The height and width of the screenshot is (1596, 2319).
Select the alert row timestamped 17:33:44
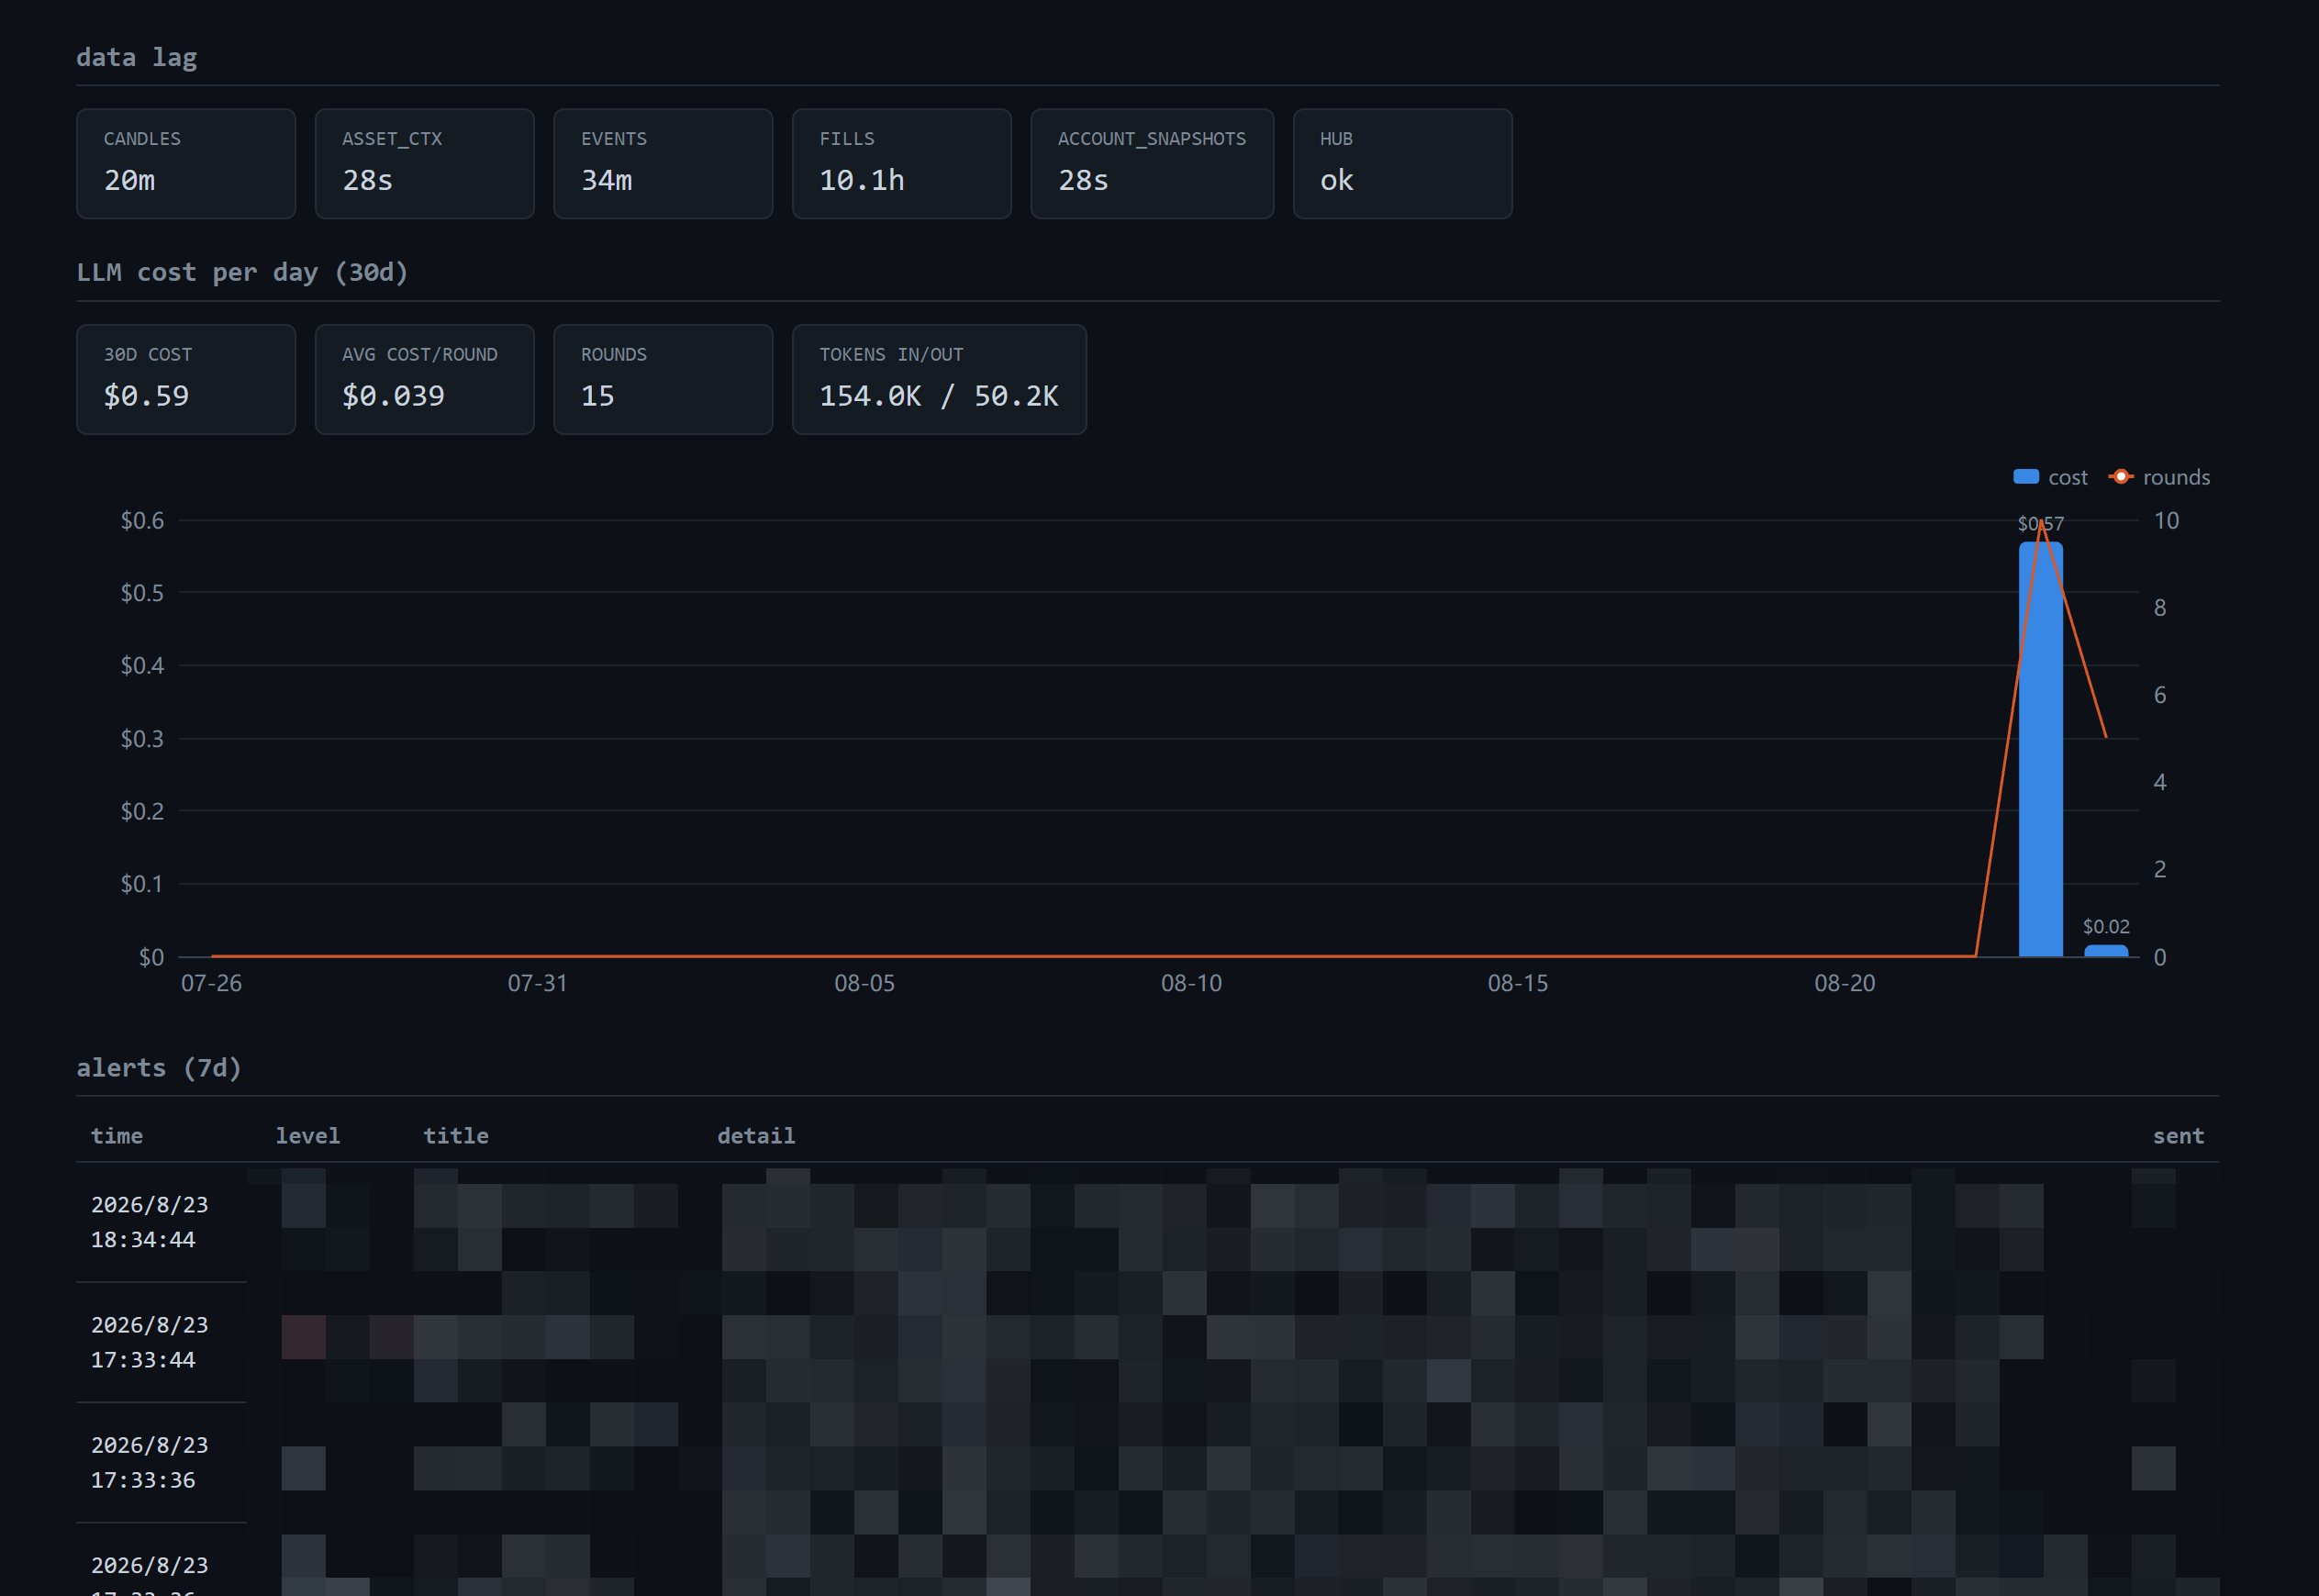[x=1148, y=1342]
